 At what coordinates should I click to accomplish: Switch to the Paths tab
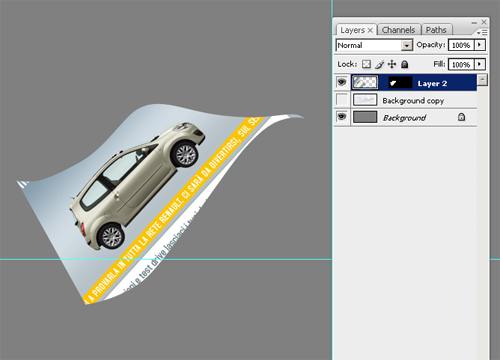click(436, 30)
